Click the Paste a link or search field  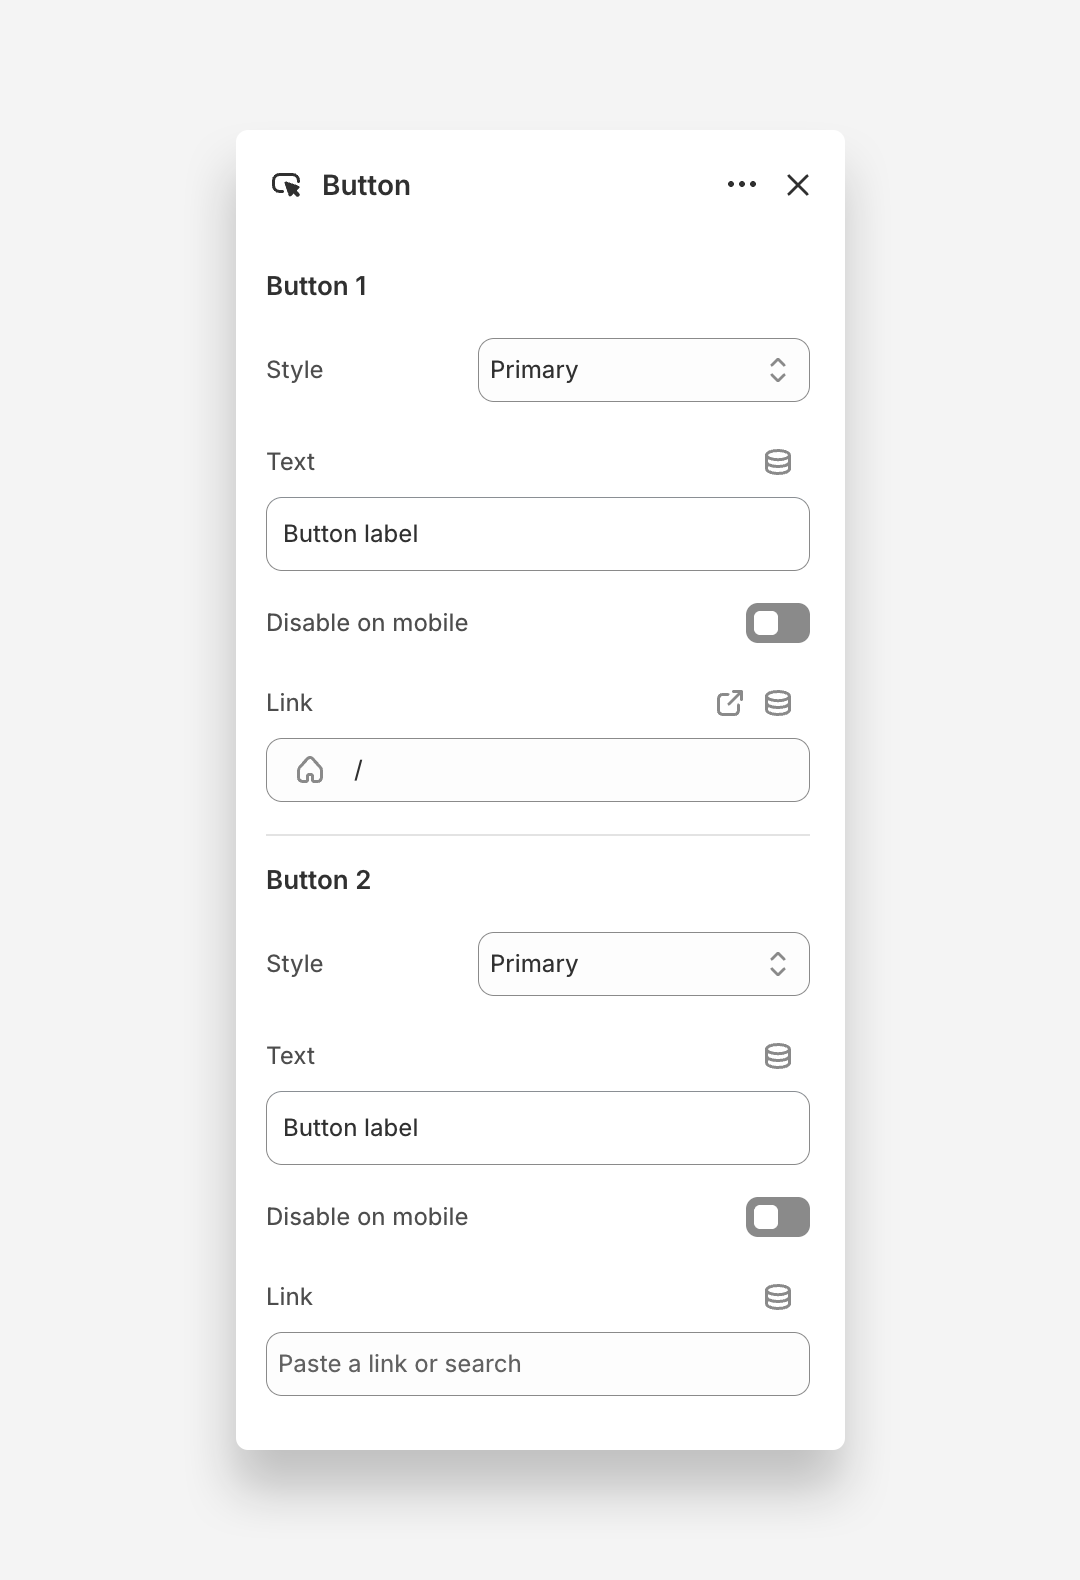click(x=538, y=1364)
